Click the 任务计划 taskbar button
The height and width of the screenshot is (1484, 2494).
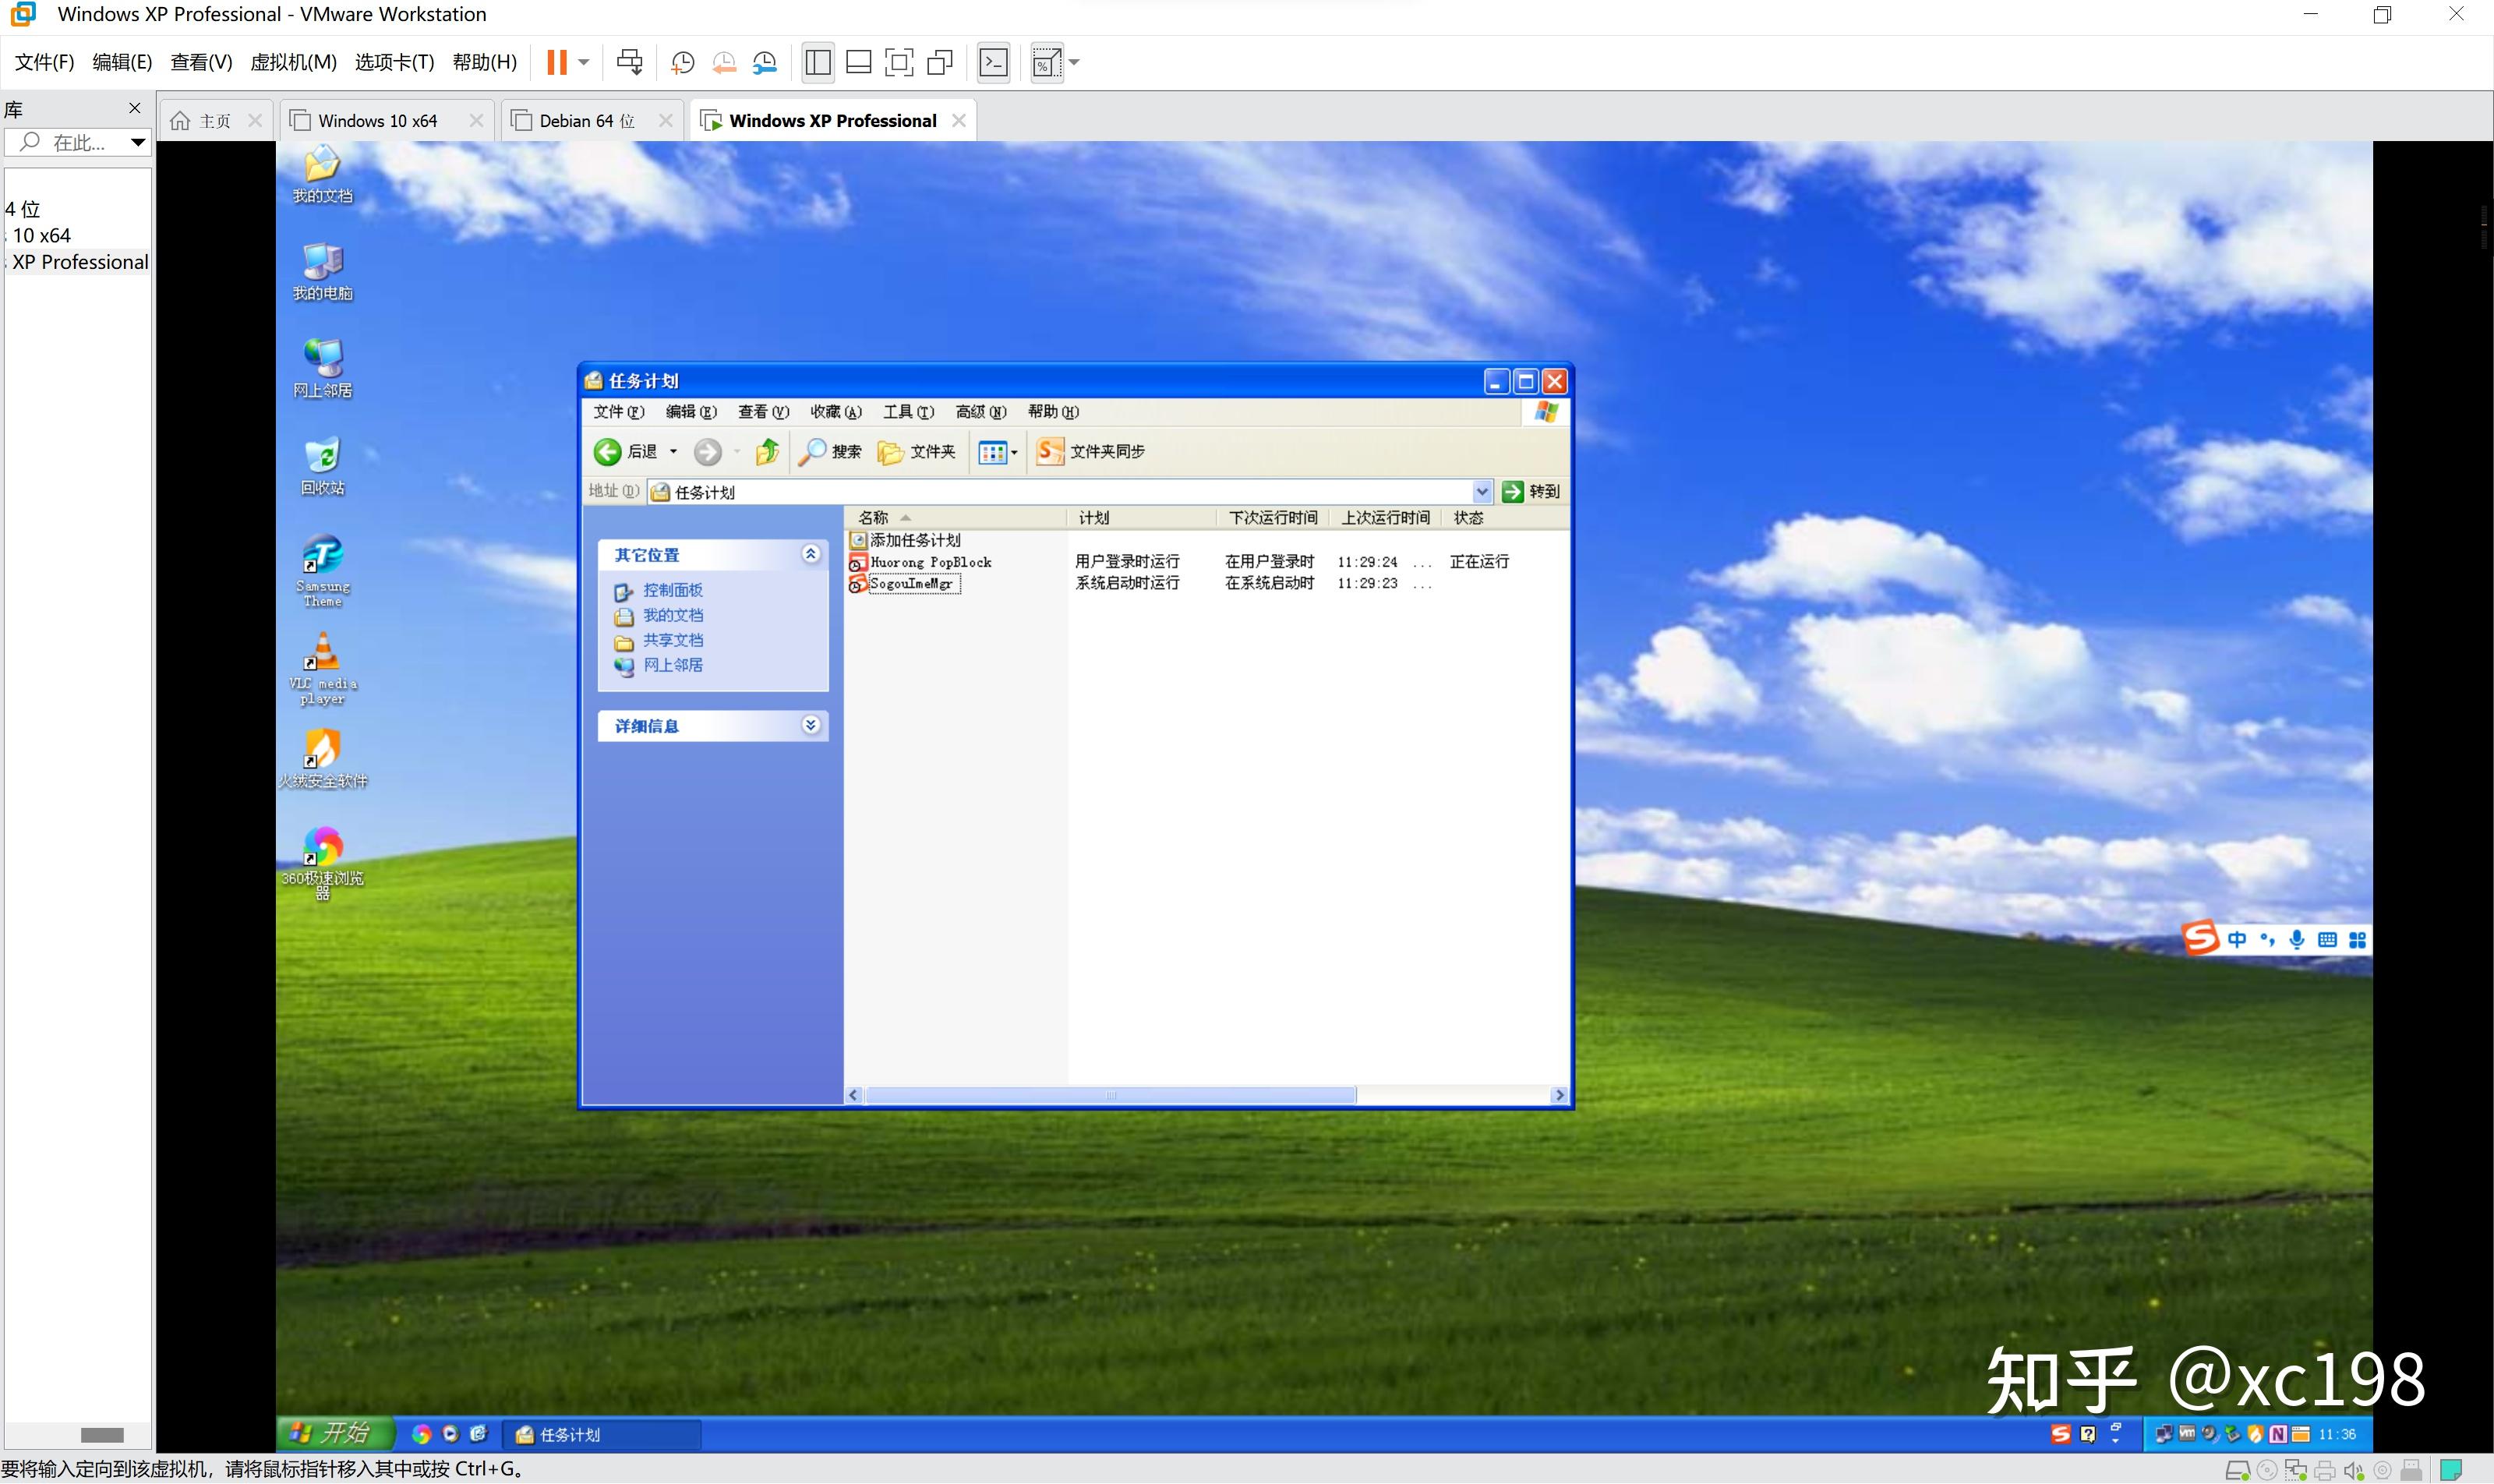pos(602,1436)
